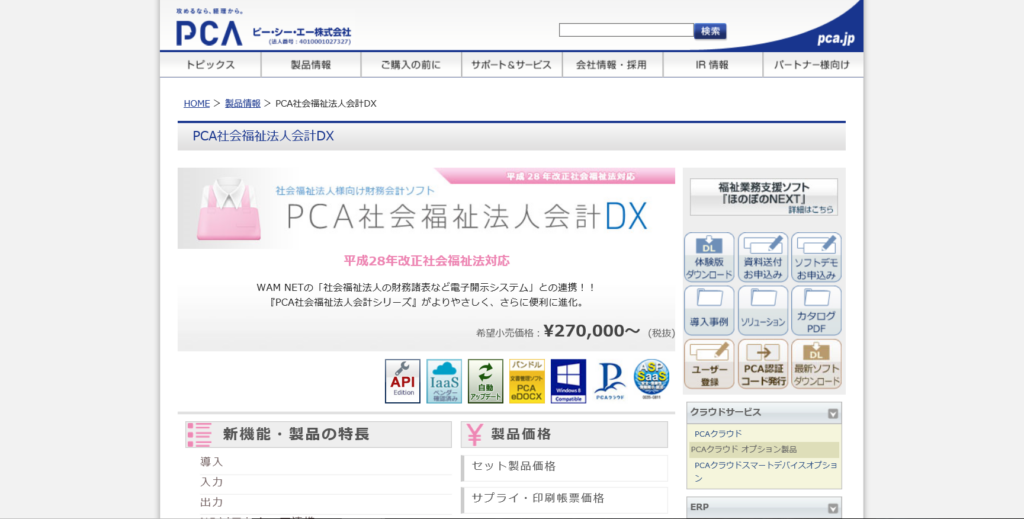Open the ソリューション folder icon

763,311
